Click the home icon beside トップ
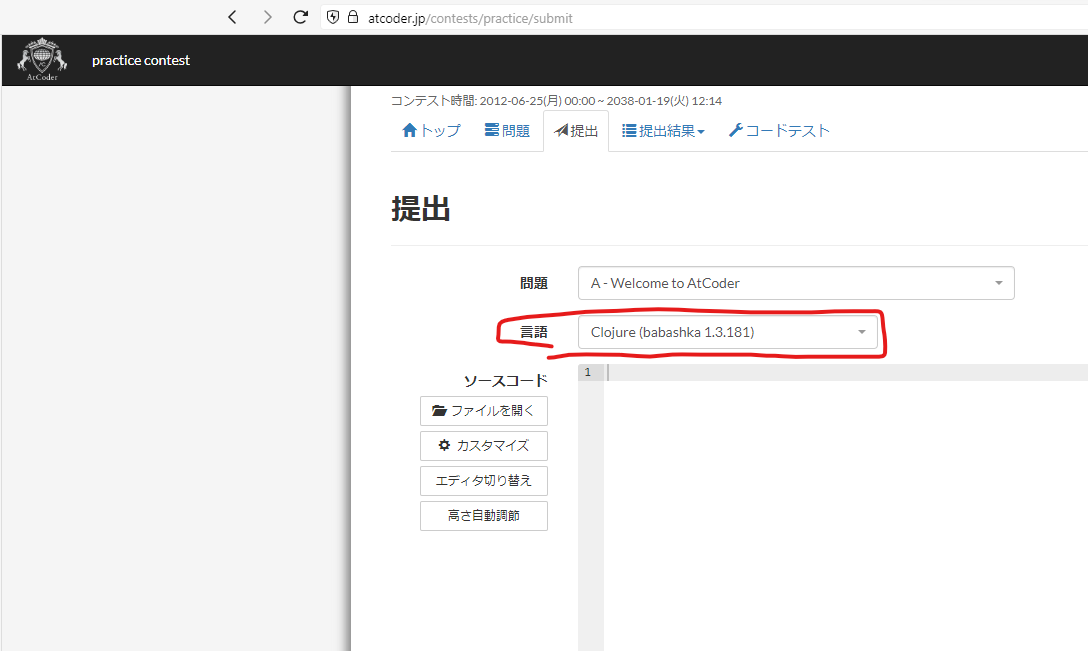This screenshot has height=651, width=1088. [x=409, y=130]
